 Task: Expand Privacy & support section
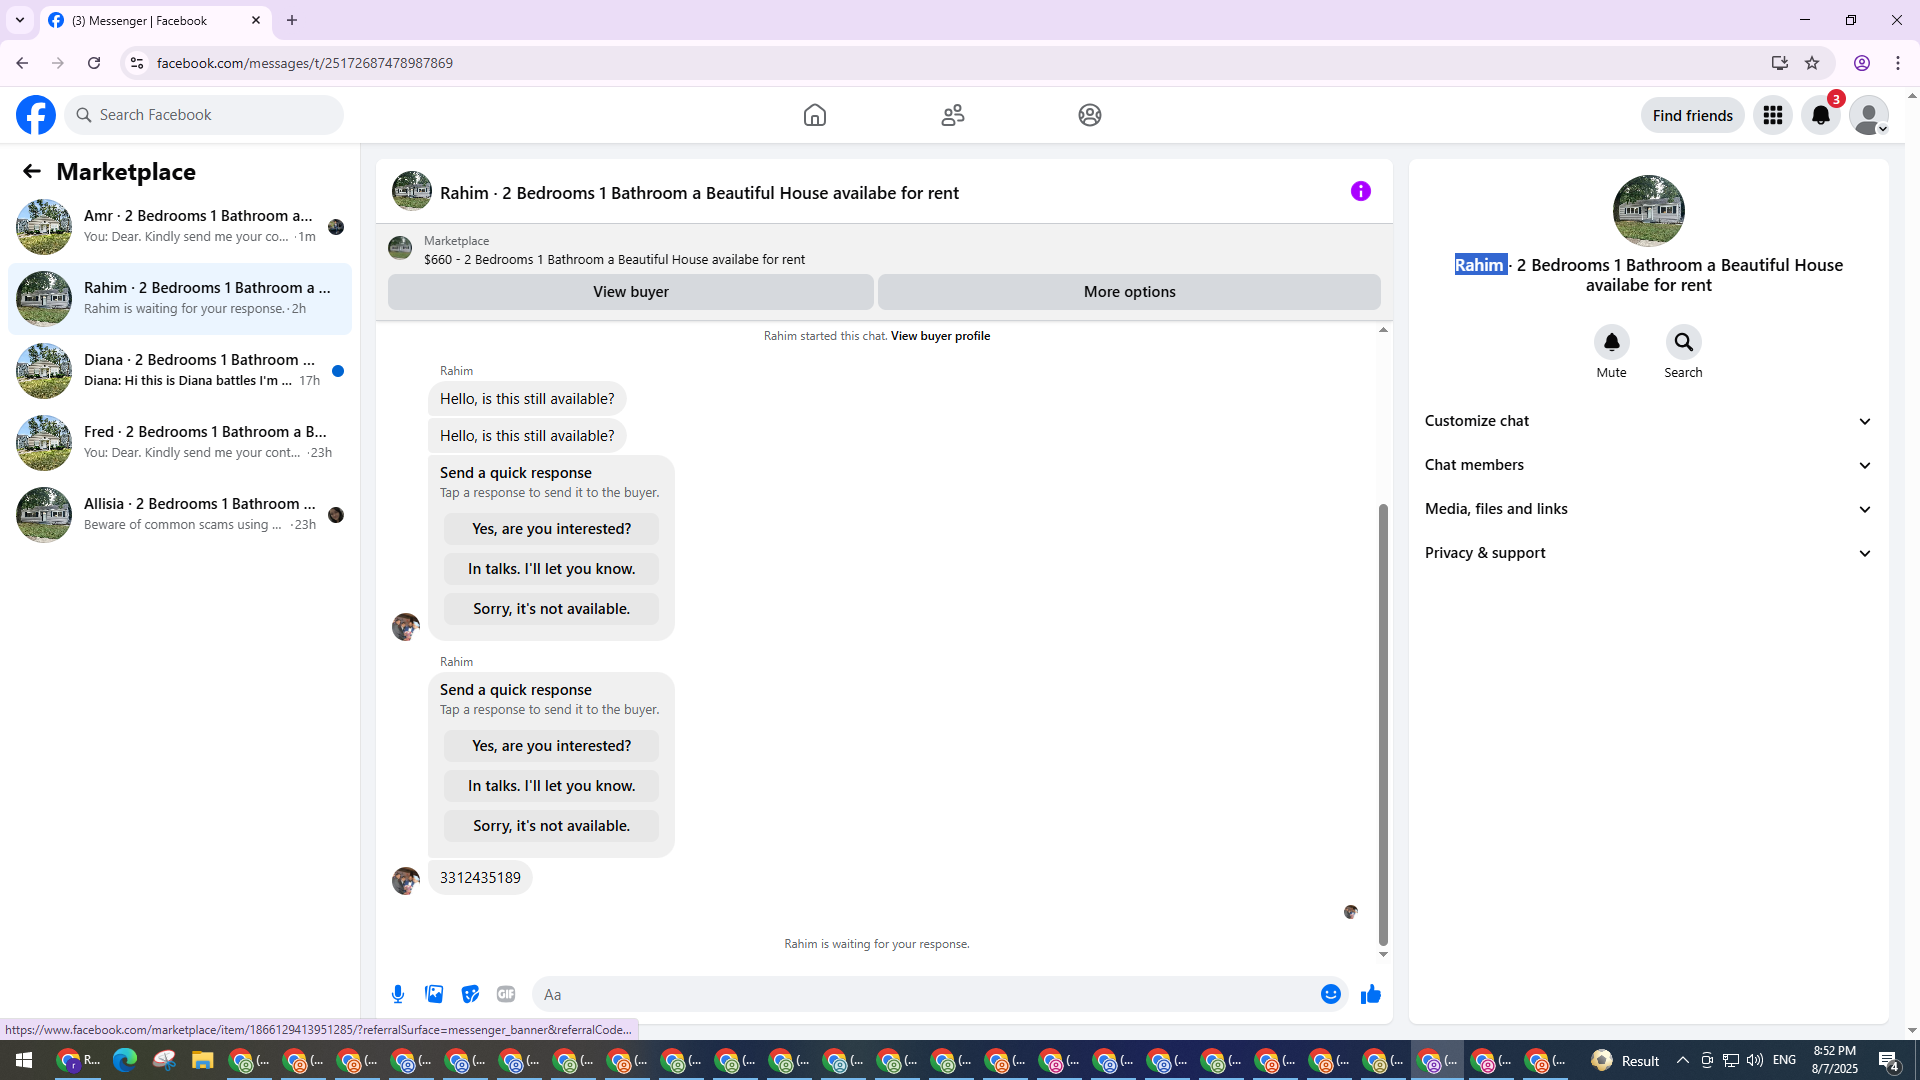tap(1649, 553)
